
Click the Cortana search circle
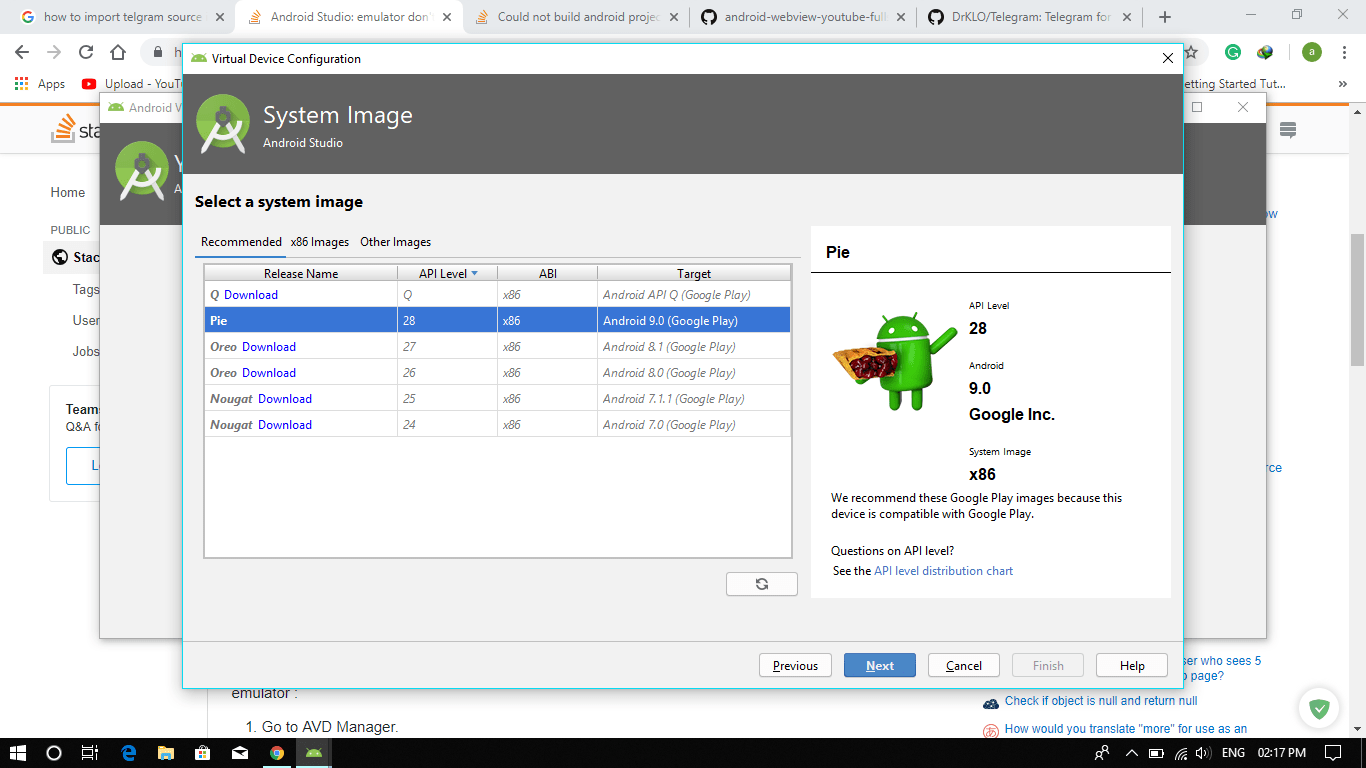click(54, 753)
